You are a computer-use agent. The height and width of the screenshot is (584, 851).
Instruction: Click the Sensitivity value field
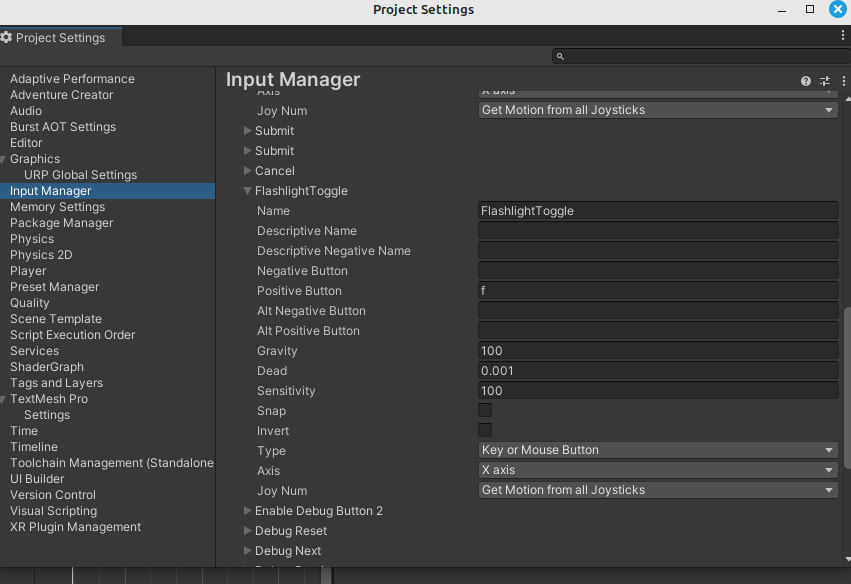point(658,391)
